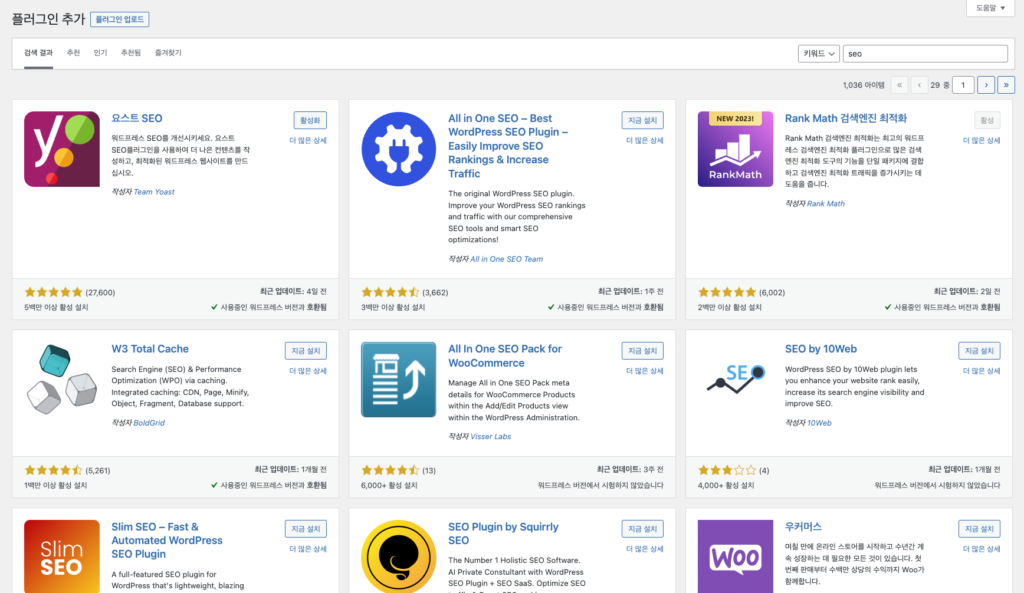Screen dimensions: 1024x593
Task: Open the 추천 tab
Action: (73, 53)
